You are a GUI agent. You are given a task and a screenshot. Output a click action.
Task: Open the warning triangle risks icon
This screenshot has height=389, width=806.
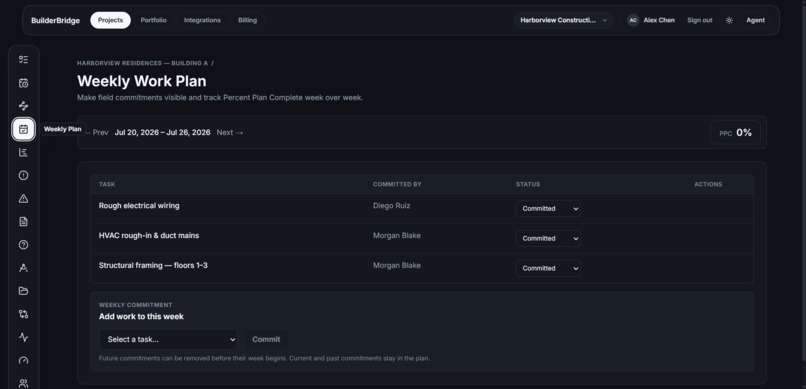(x=23, y=198)
